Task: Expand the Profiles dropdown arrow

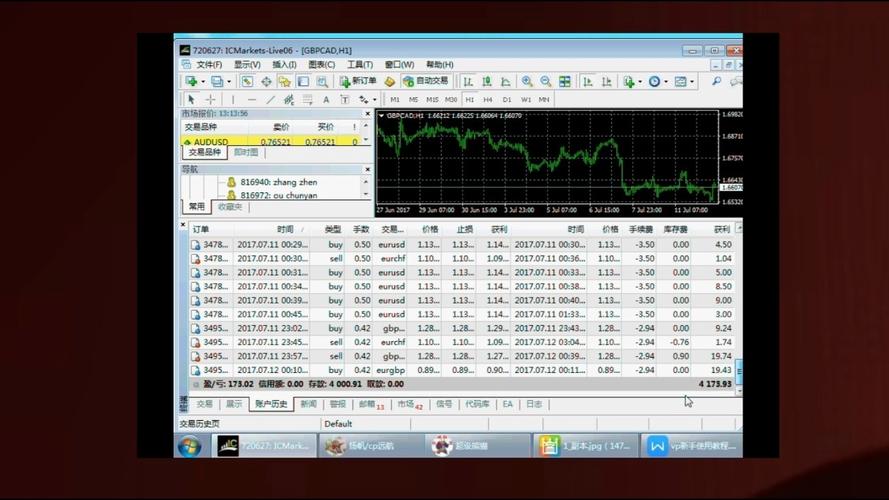Action: click(229, 82)
